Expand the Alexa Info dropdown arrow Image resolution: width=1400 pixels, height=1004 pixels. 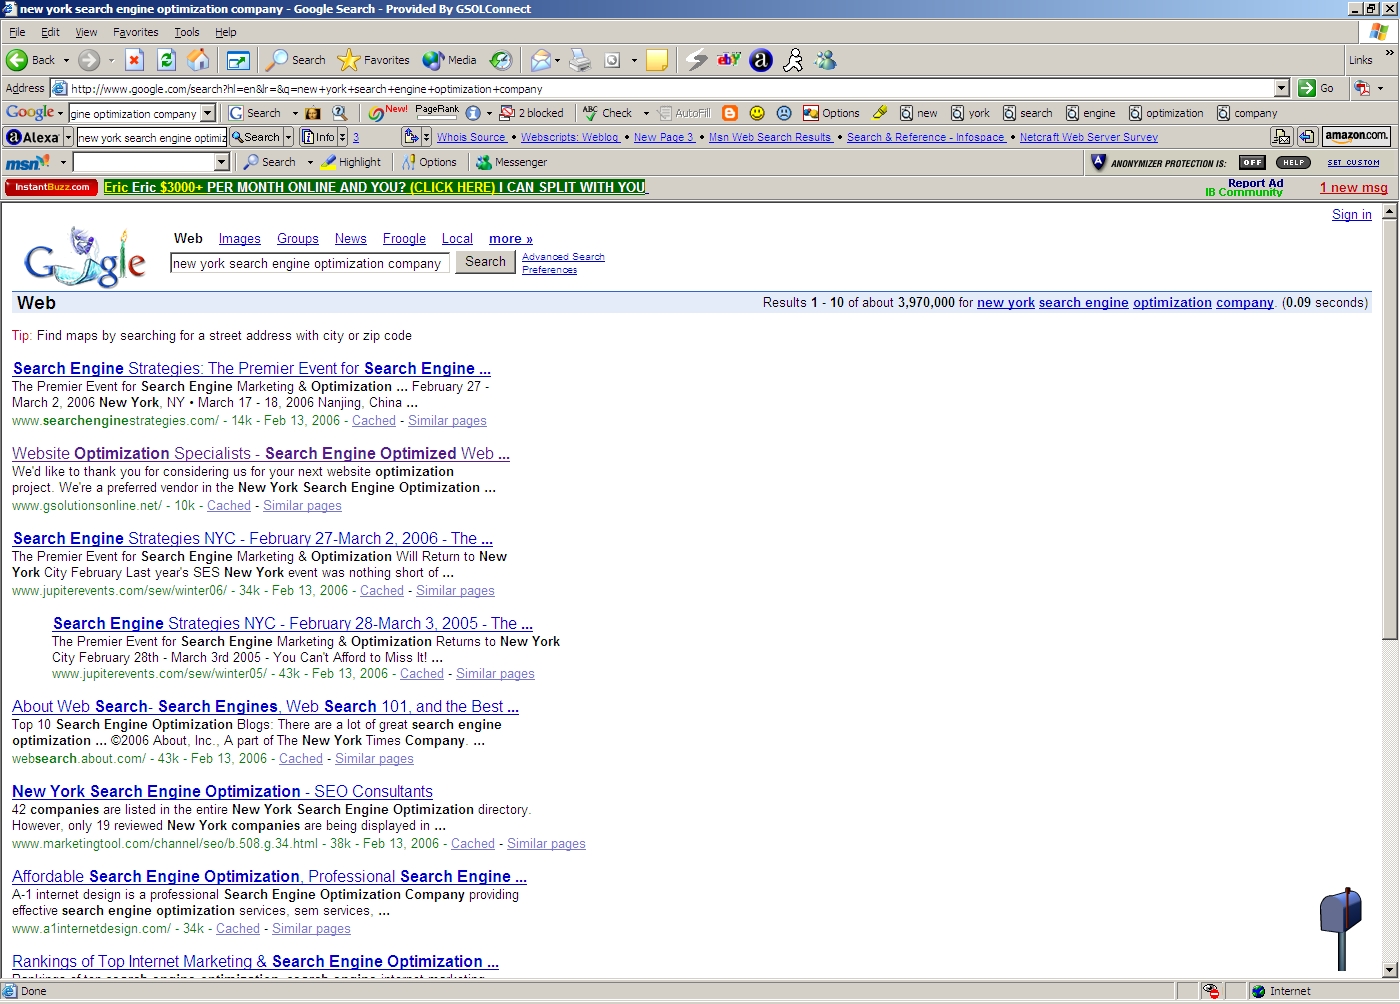[342, 137]
